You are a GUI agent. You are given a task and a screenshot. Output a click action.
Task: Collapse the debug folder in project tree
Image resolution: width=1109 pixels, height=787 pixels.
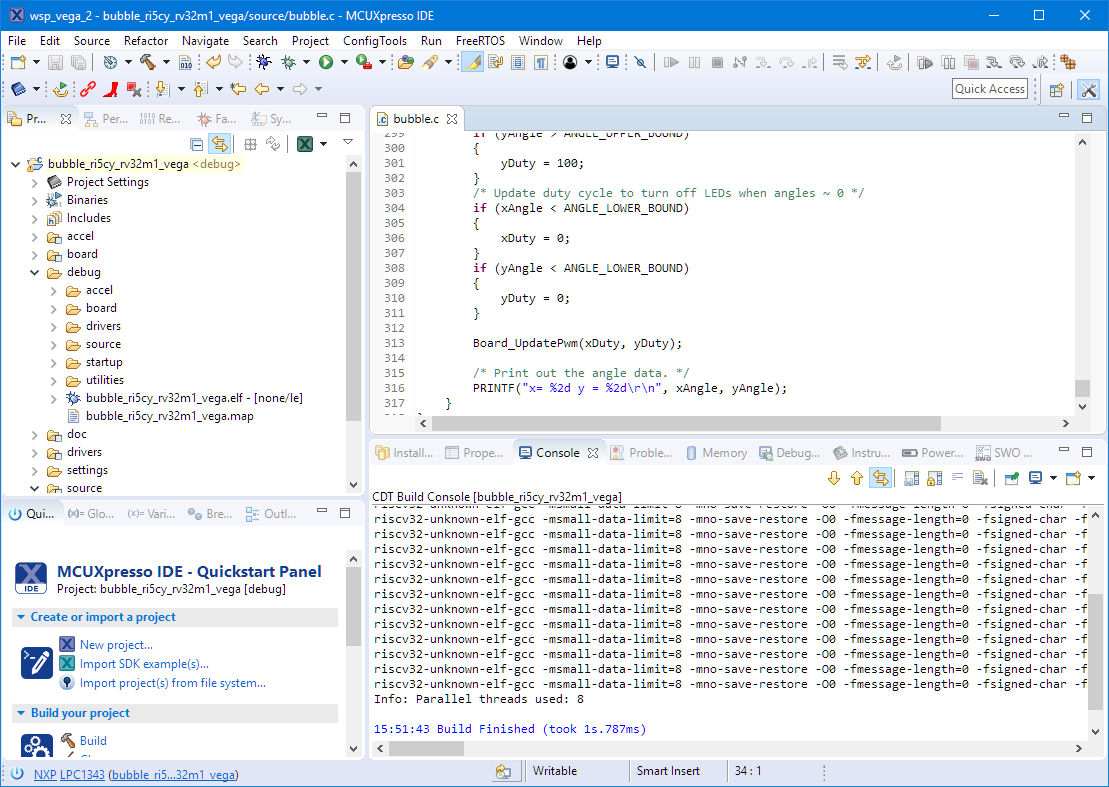click(36, 272)
